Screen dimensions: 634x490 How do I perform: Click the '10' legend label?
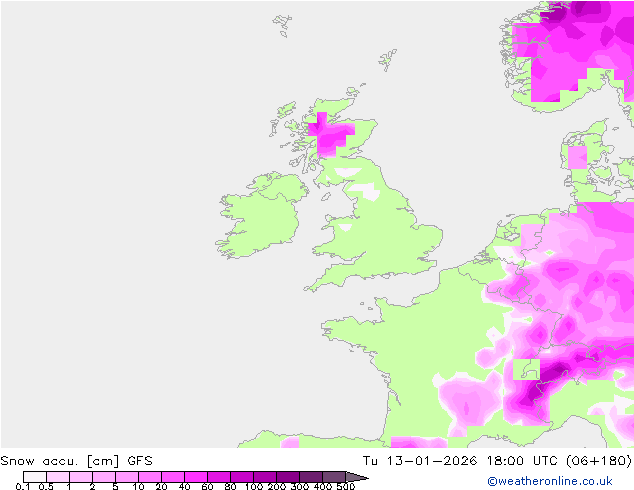pyautogui.click(x=138, y=486)
